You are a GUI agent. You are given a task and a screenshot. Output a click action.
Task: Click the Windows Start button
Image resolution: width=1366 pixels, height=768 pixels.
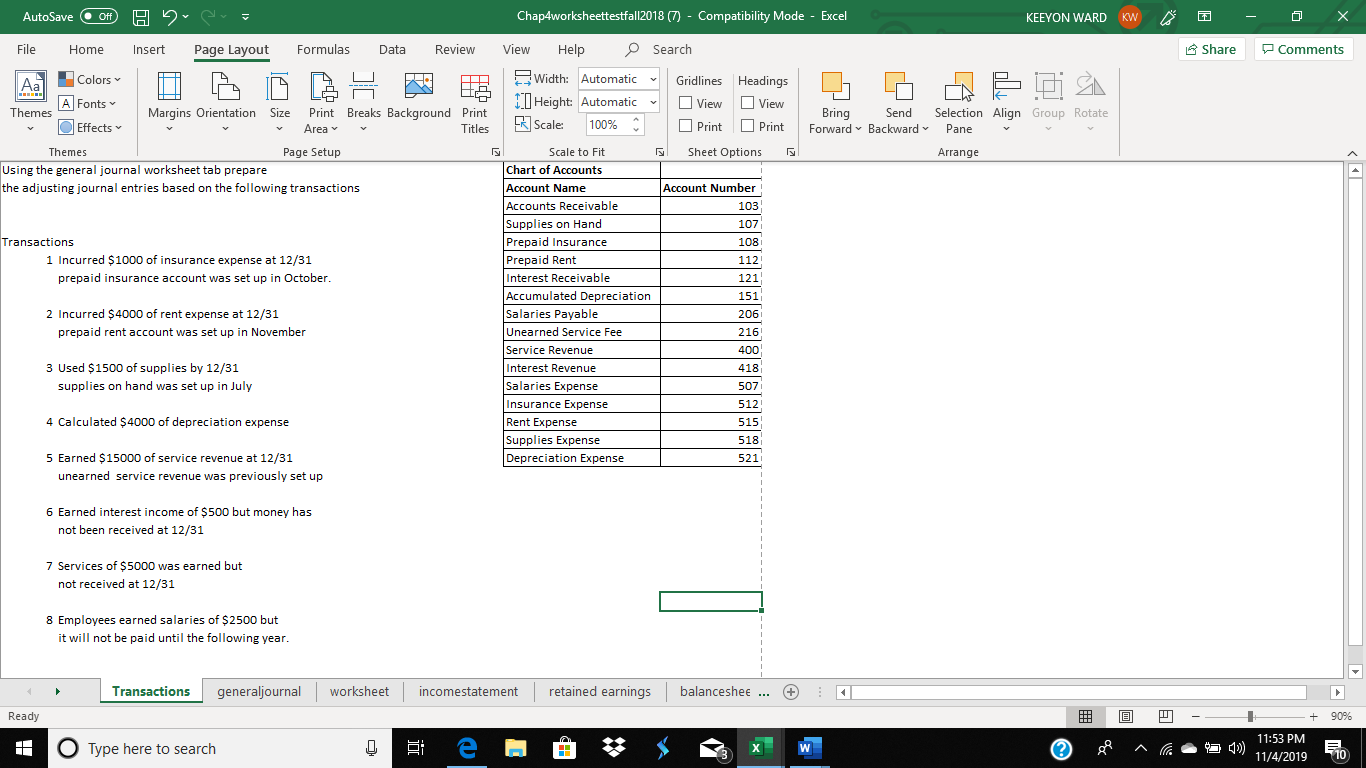pos(24,748)
